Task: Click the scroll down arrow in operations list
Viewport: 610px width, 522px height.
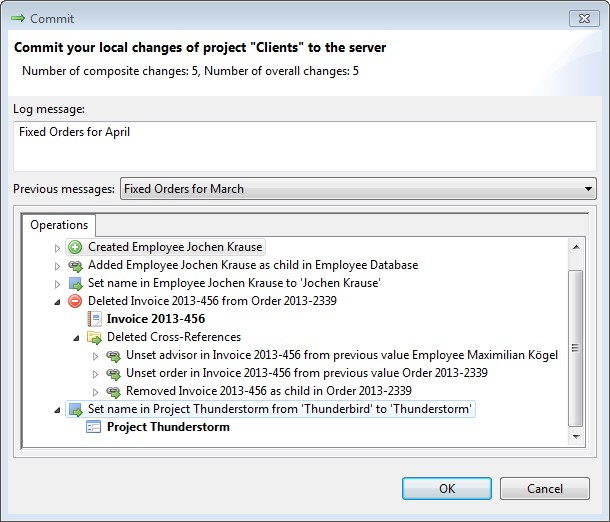Action: pyautogui.click(x=576, y=437)
